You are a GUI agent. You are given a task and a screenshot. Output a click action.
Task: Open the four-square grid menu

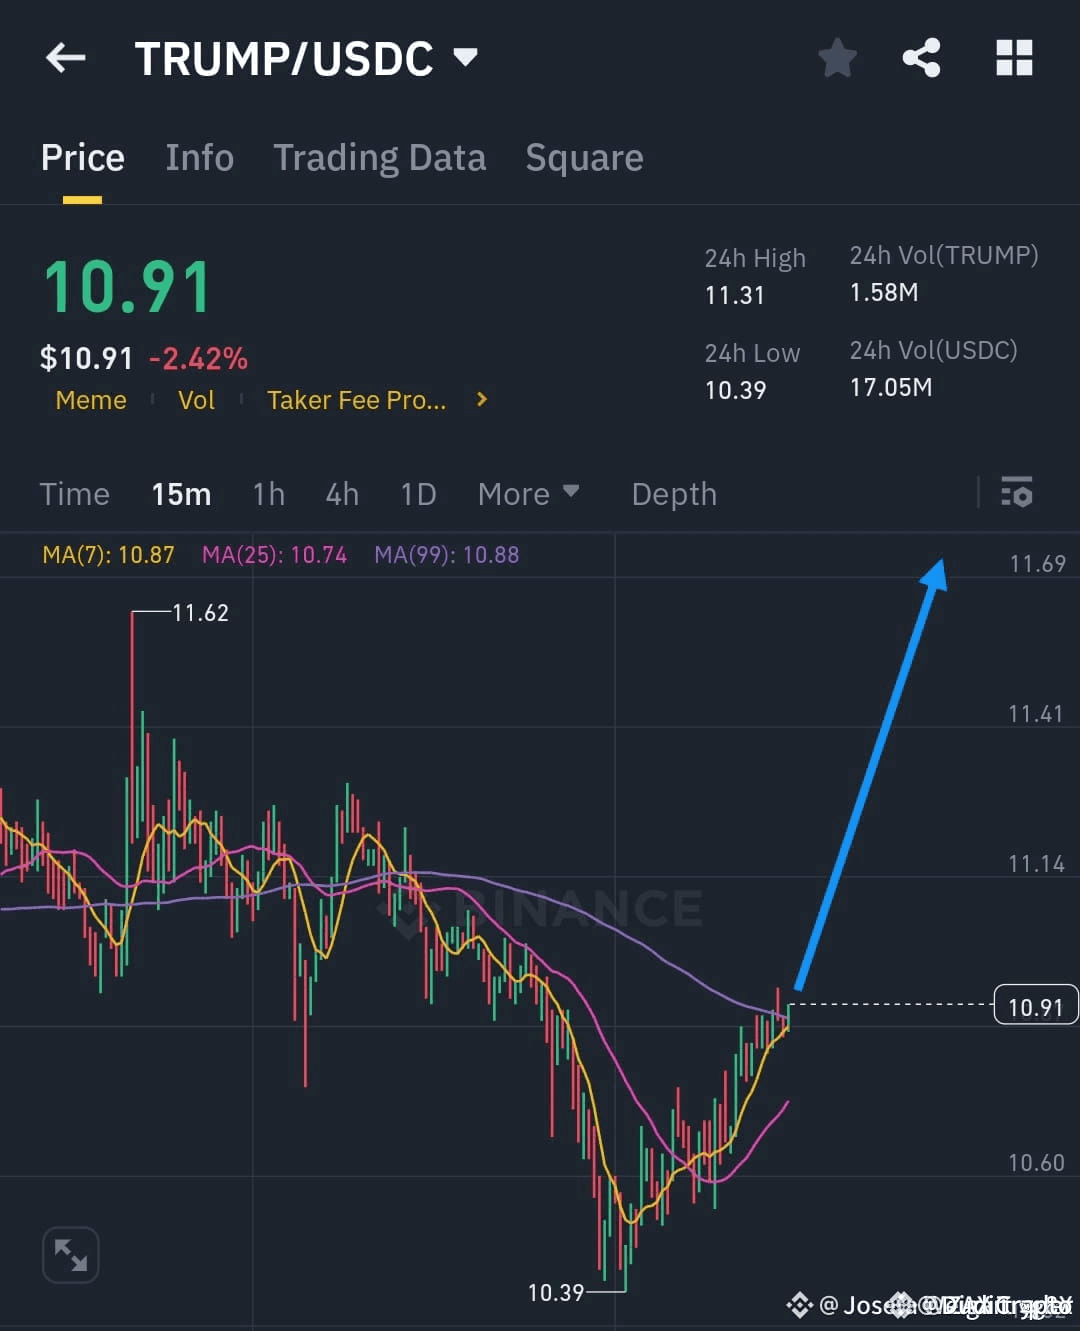[1014, 58]
